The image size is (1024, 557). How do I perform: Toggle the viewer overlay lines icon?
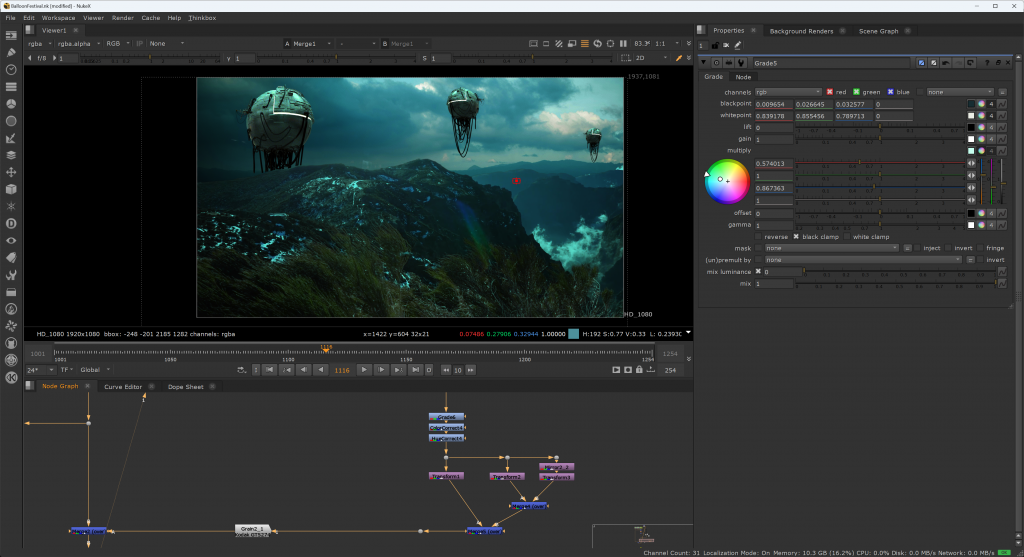coord(584,44)
